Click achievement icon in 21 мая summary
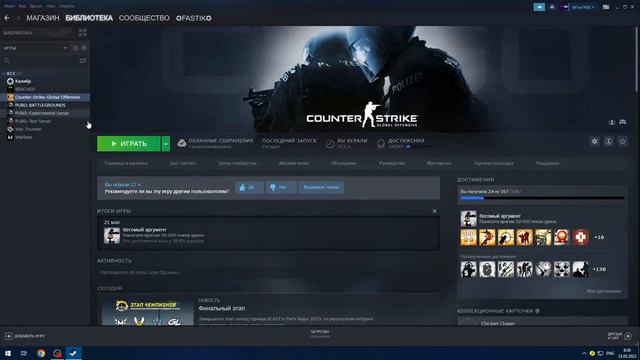 112,236
